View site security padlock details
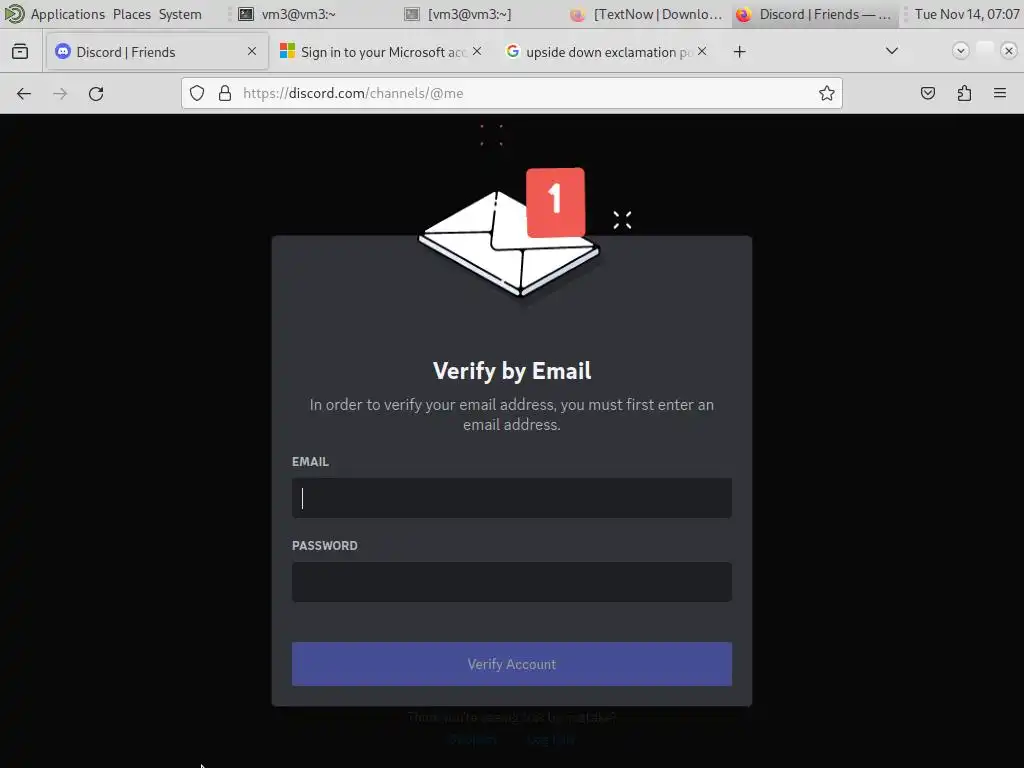 coord(225,93)
